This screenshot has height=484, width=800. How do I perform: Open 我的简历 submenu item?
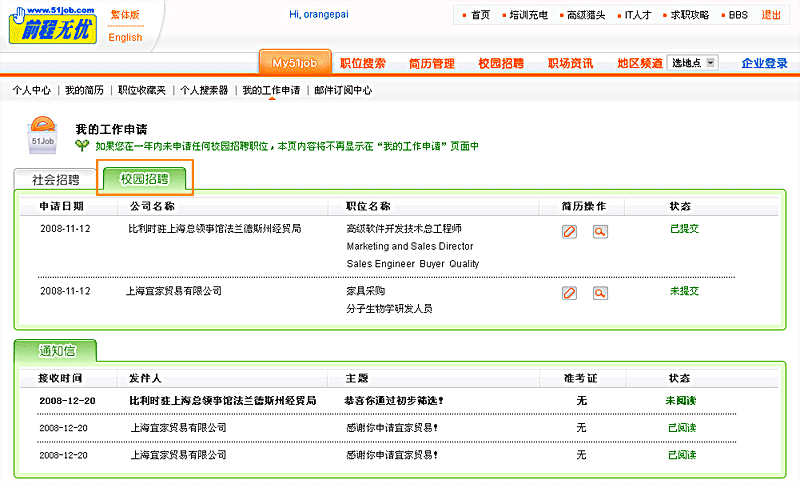tap(84, 90)
